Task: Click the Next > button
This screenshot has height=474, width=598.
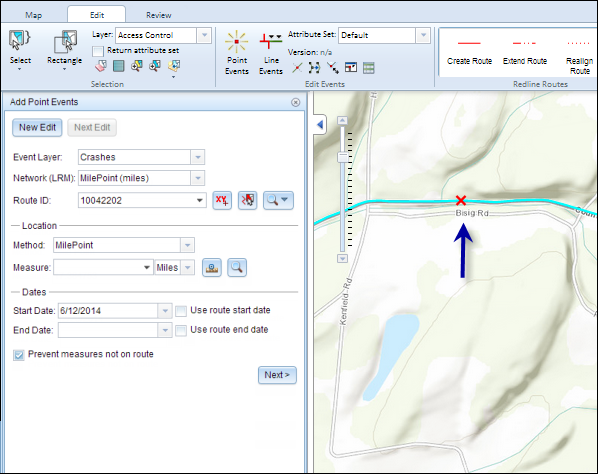Action: point(277,375)
